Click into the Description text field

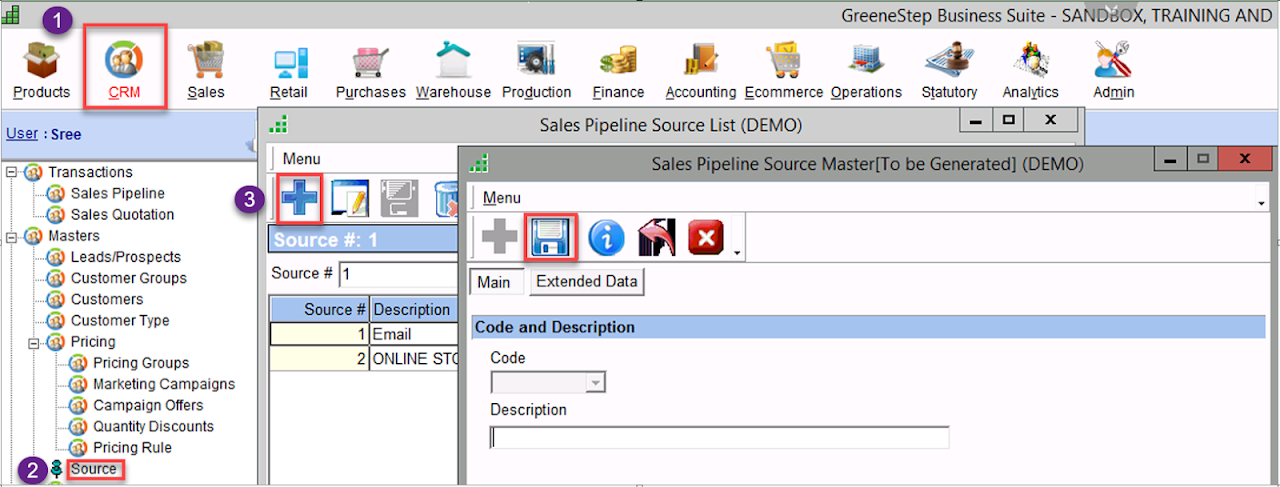tap(718, 438)
